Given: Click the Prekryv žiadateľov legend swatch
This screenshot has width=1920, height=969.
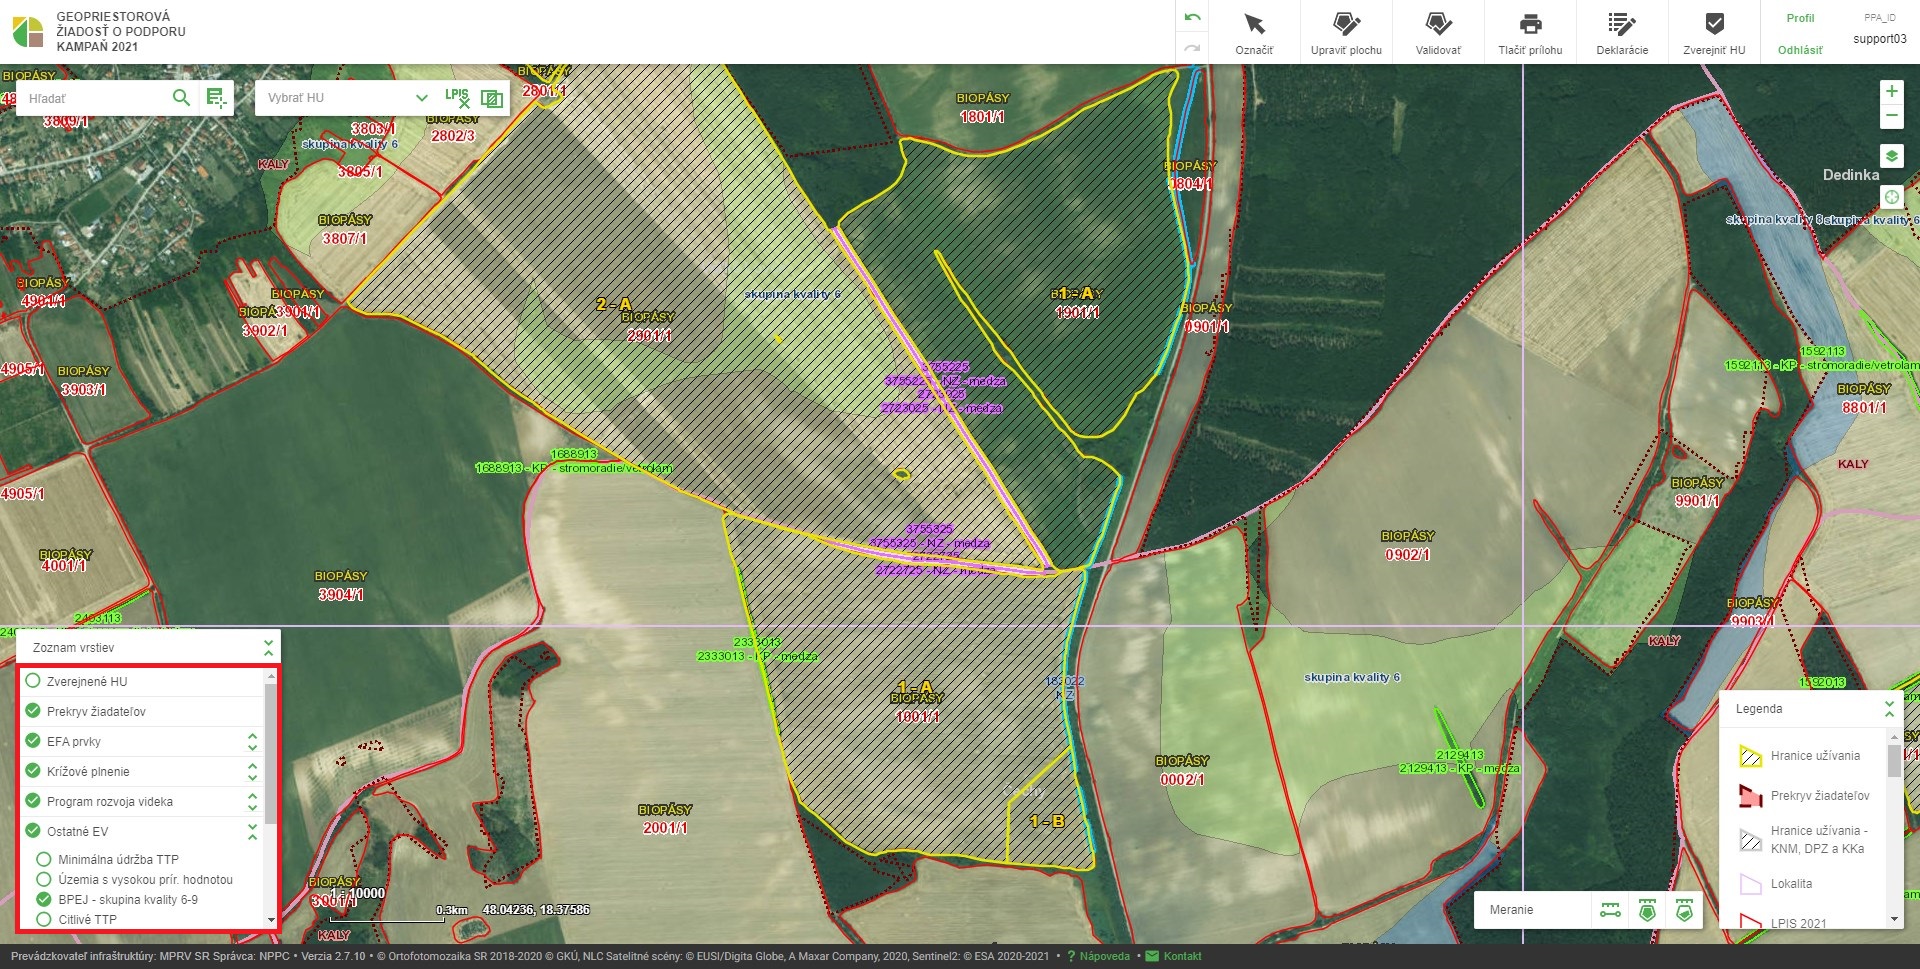Looking at the screenshot, I should (x=1750, y=796).
